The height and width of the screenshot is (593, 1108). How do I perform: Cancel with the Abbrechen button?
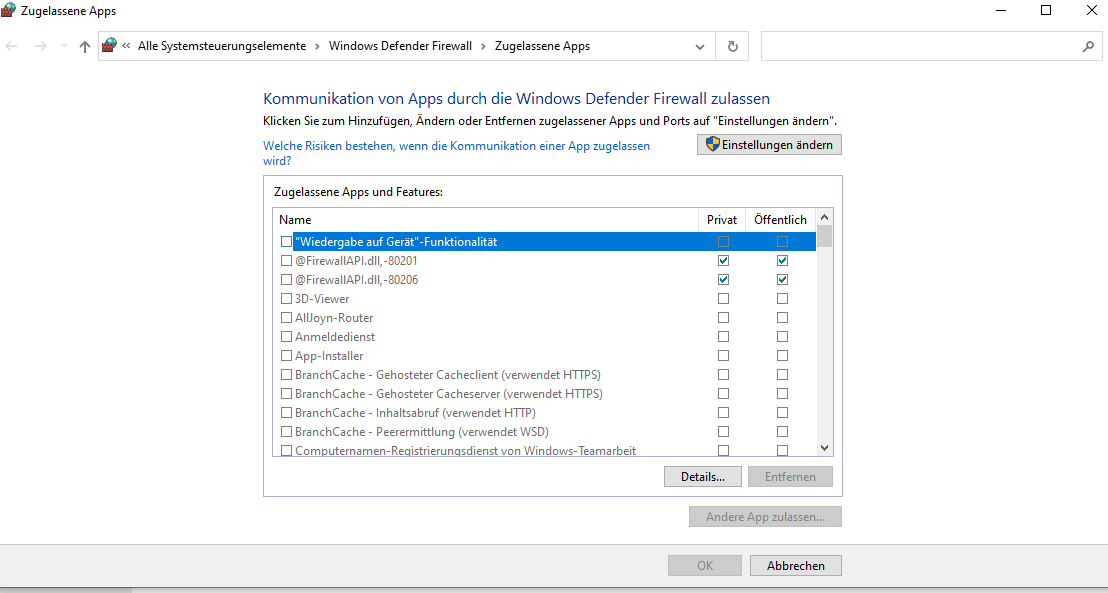(x=796, y=566)
